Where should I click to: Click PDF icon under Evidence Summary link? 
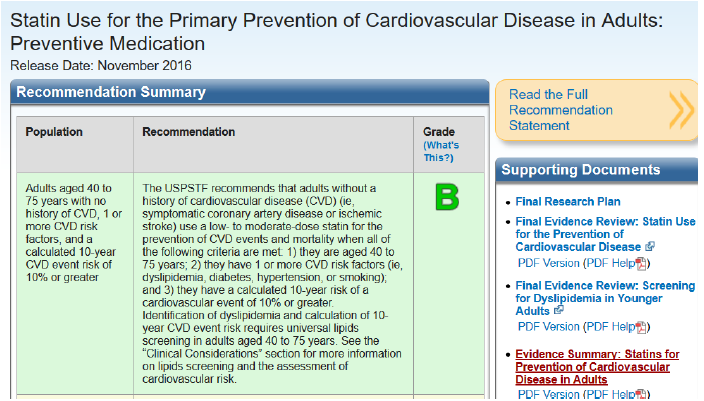click(x=642, y=395)
